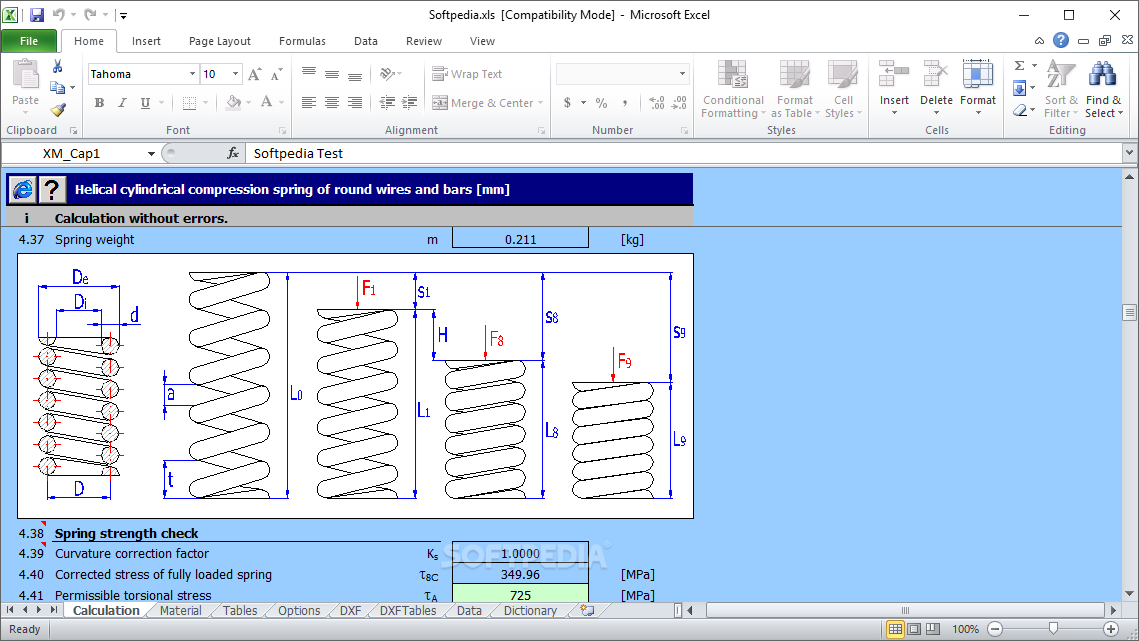Click the Undo arrow icon
The image size is (1139, 641).
pos(58,15)
